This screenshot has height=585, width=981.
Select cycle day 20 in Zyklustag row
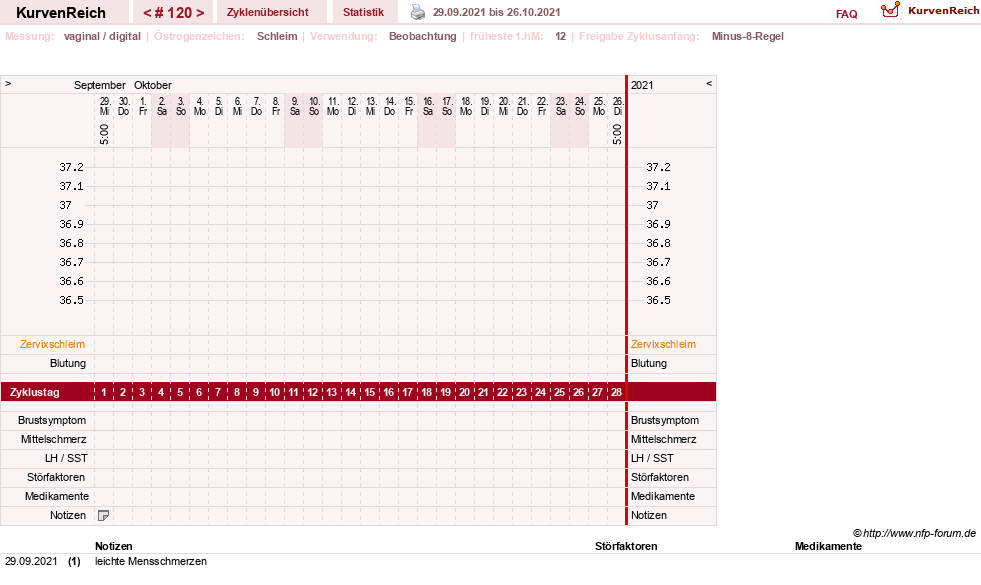[x=464, y=392]
